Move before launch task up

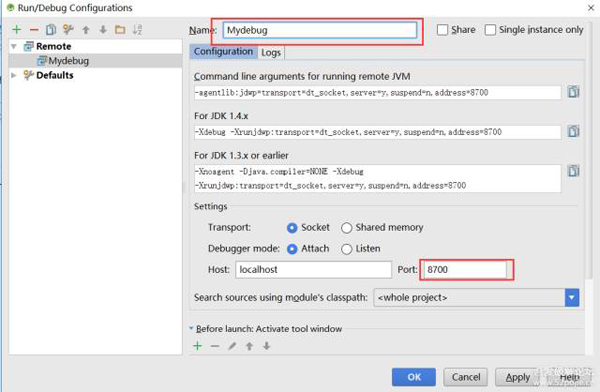[x=249, y=346]
